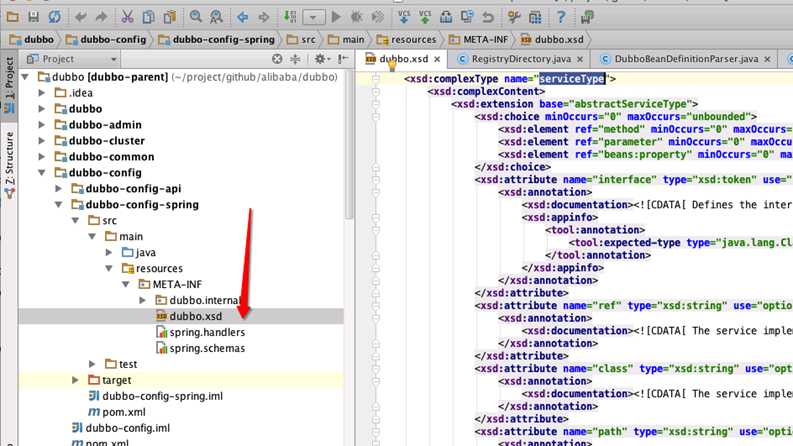Click the selected 'serviceType' text in editor
This screenshot has height=446, width=793.
572,79
